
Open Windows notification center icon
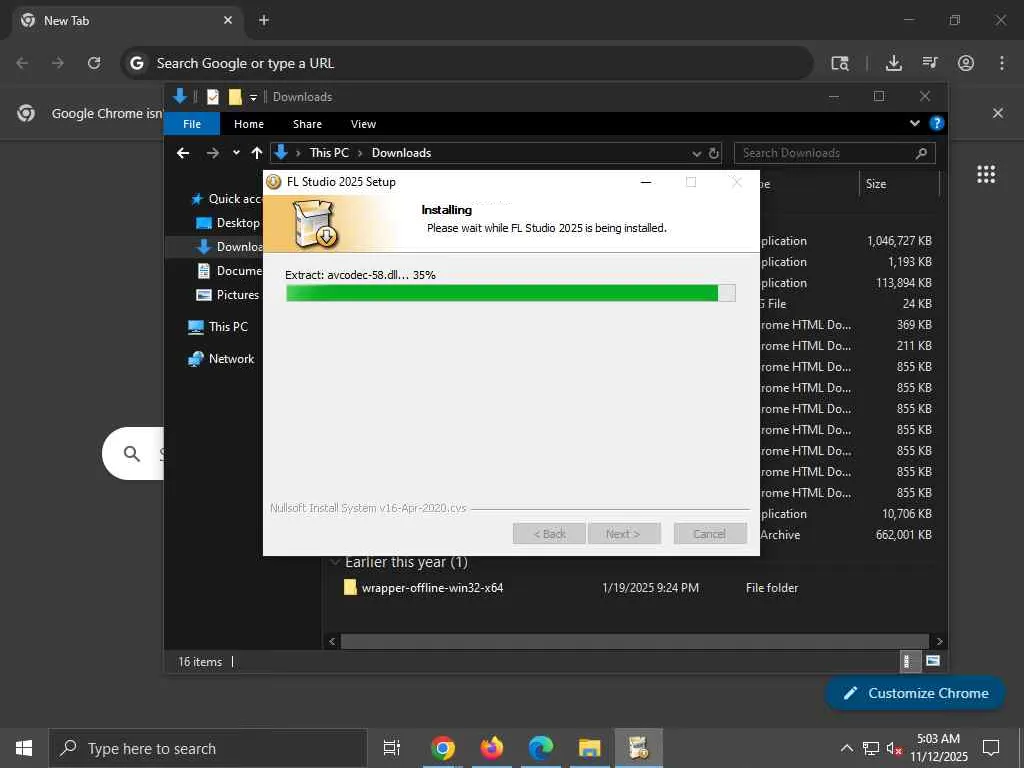tap(991, 748)
